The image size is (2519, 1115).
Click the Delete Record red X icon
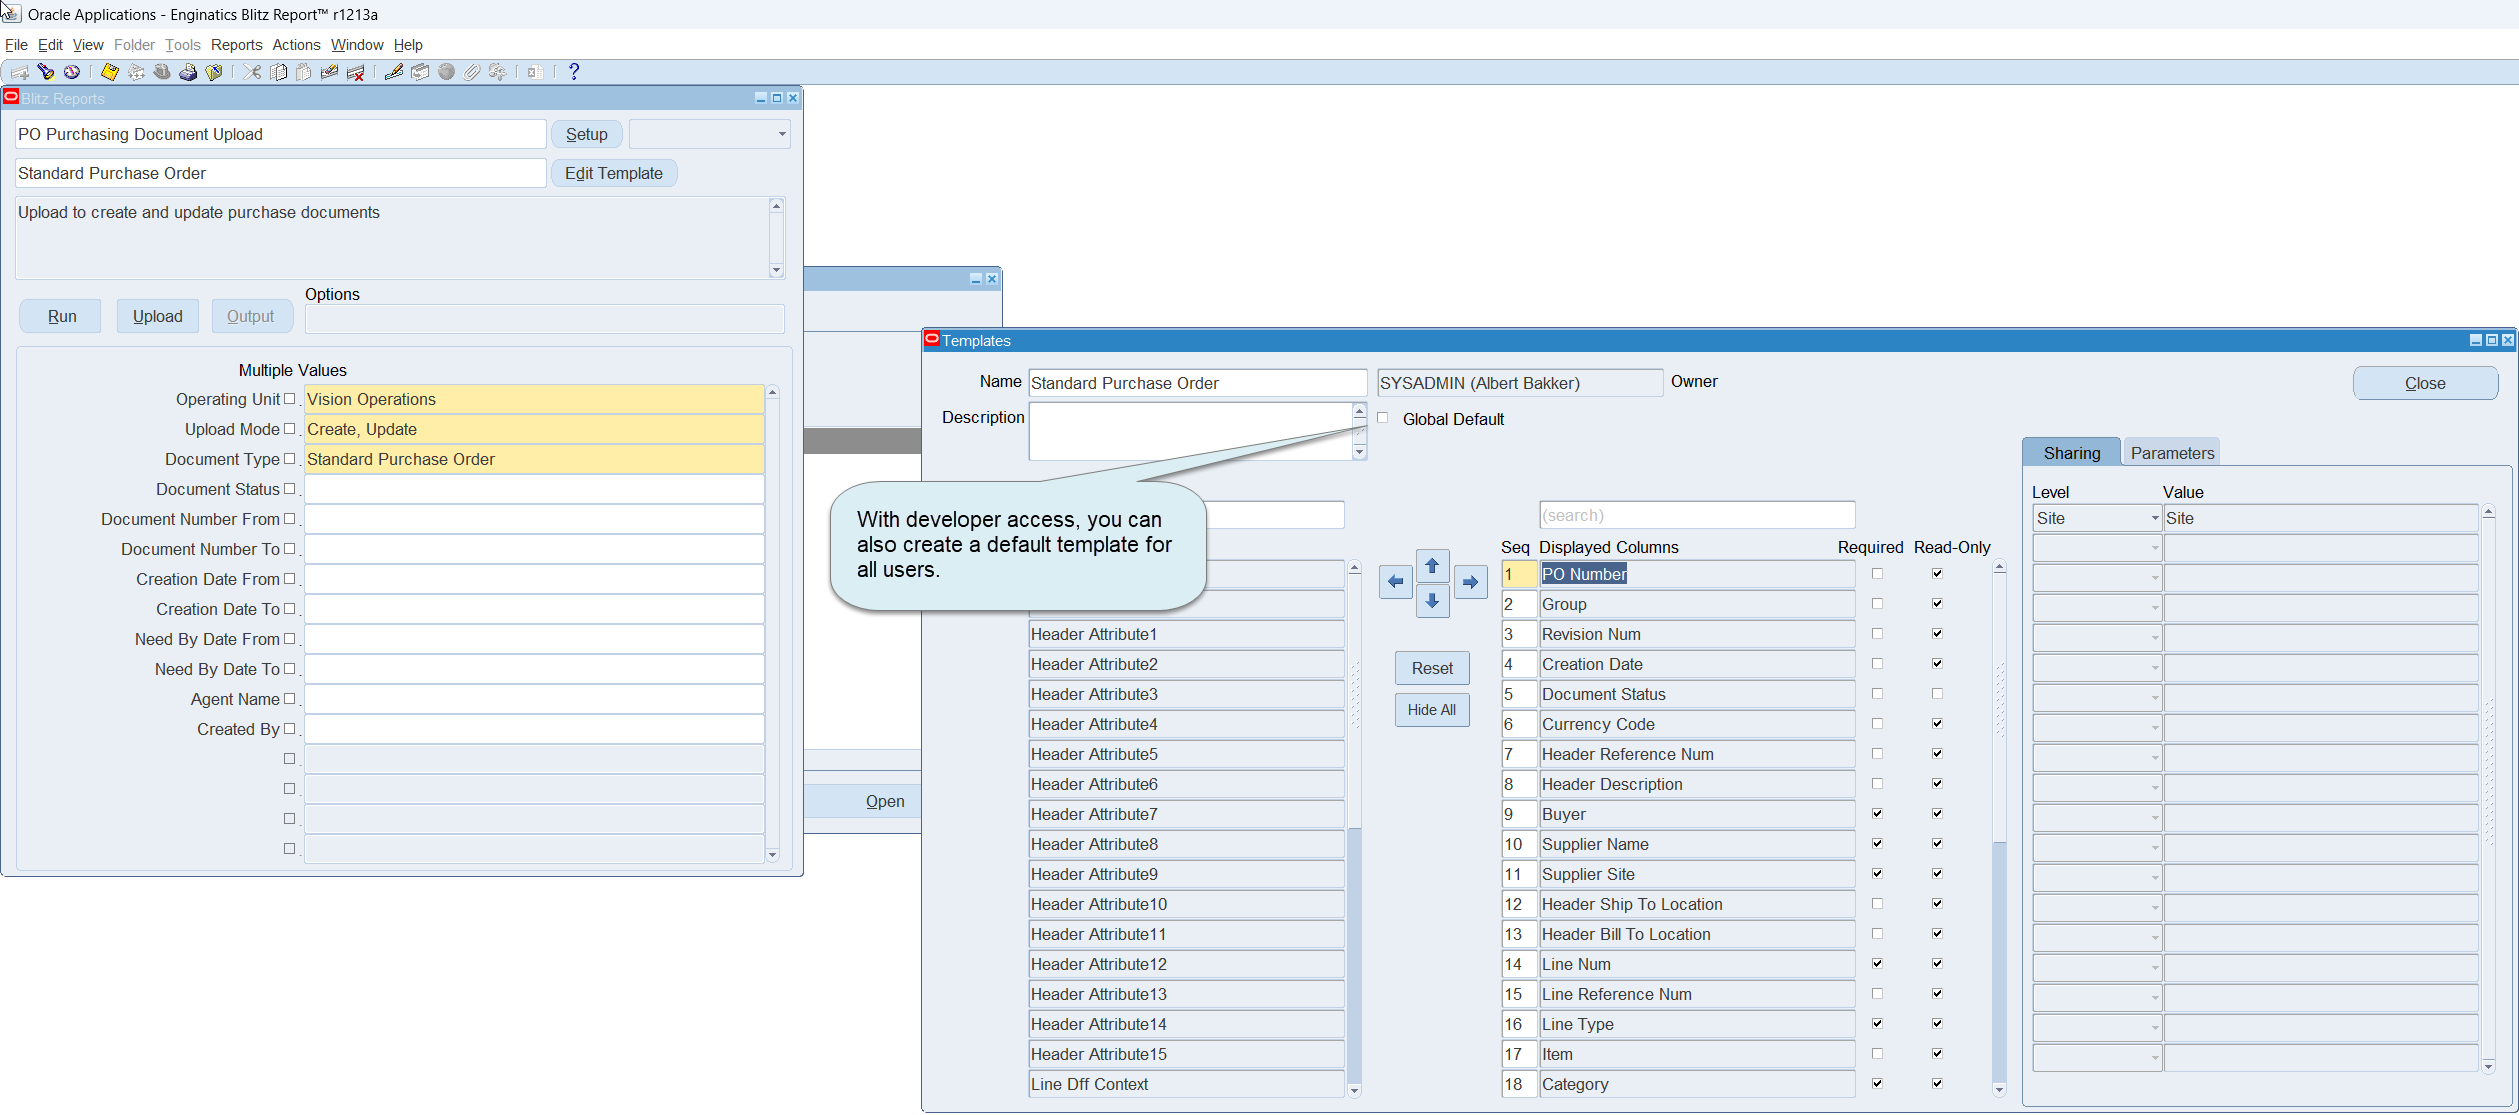pyautogui.click(x=356, y=72)
